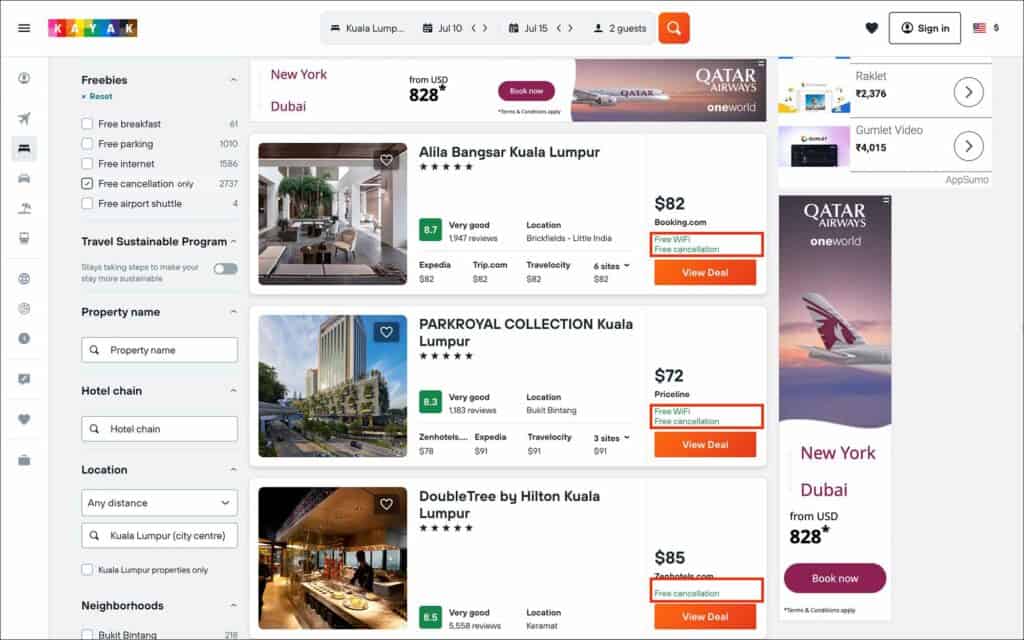Edit the 2 guests field
The width and height of the screenshot is (1024, 640).
click(619, 28)
